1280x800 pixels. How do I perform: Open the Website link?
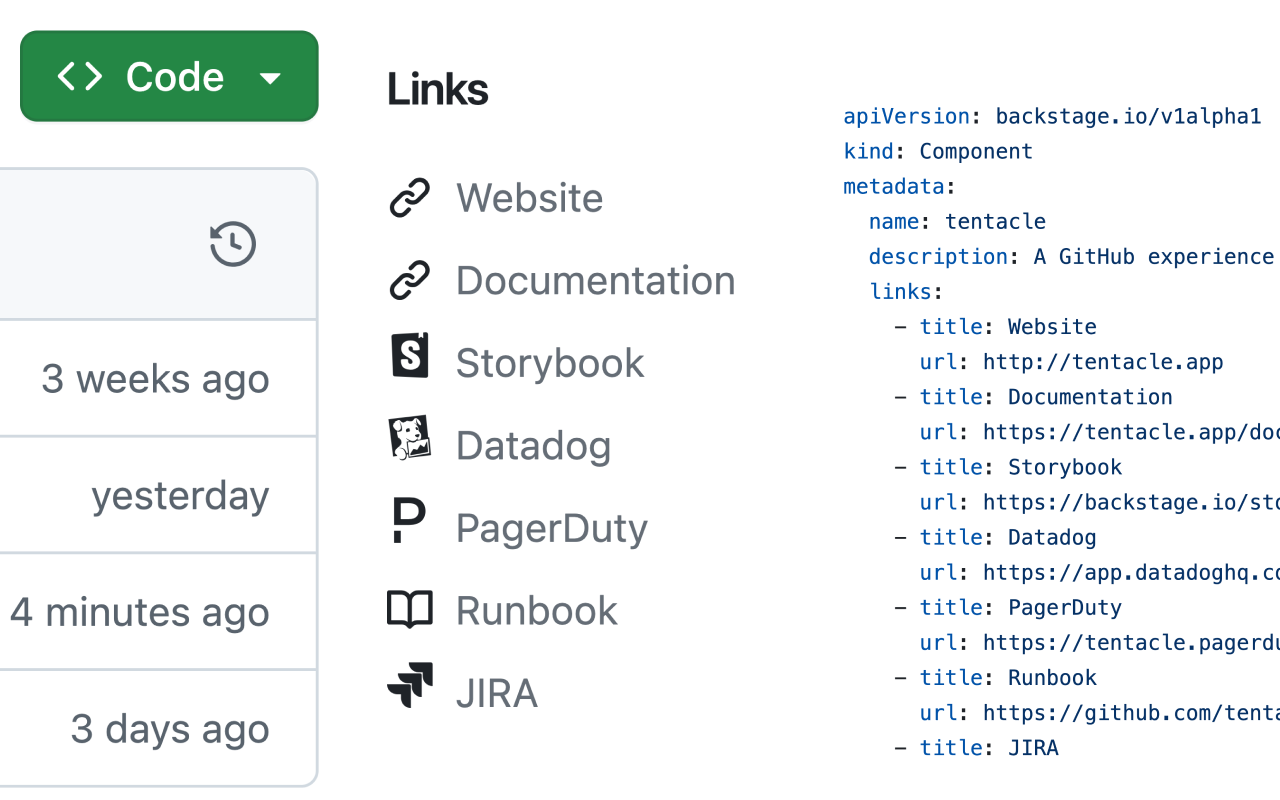[x=529, y=197]
